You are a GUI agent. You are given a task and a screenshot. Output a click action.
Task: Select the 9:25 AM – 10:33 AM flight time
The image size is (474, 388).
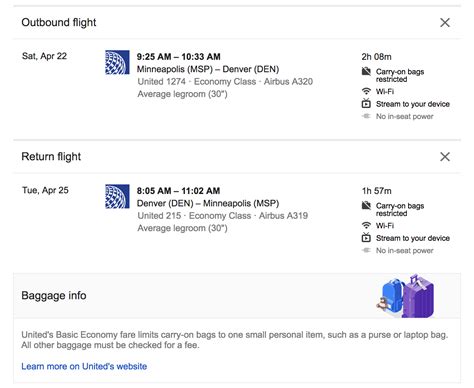coord(178,57)
